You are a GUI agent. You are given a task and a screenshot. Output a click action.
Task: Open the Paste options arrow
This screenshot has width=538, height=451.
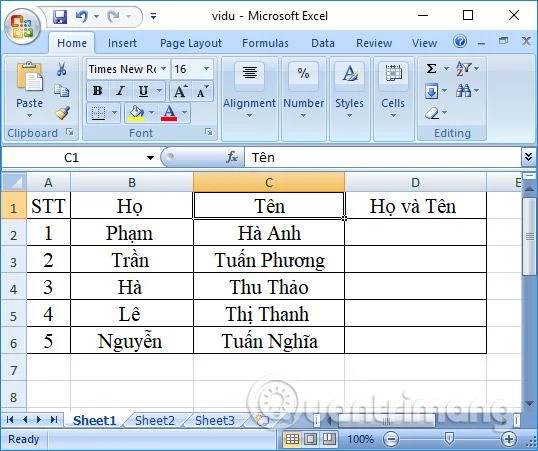point(30,116)
